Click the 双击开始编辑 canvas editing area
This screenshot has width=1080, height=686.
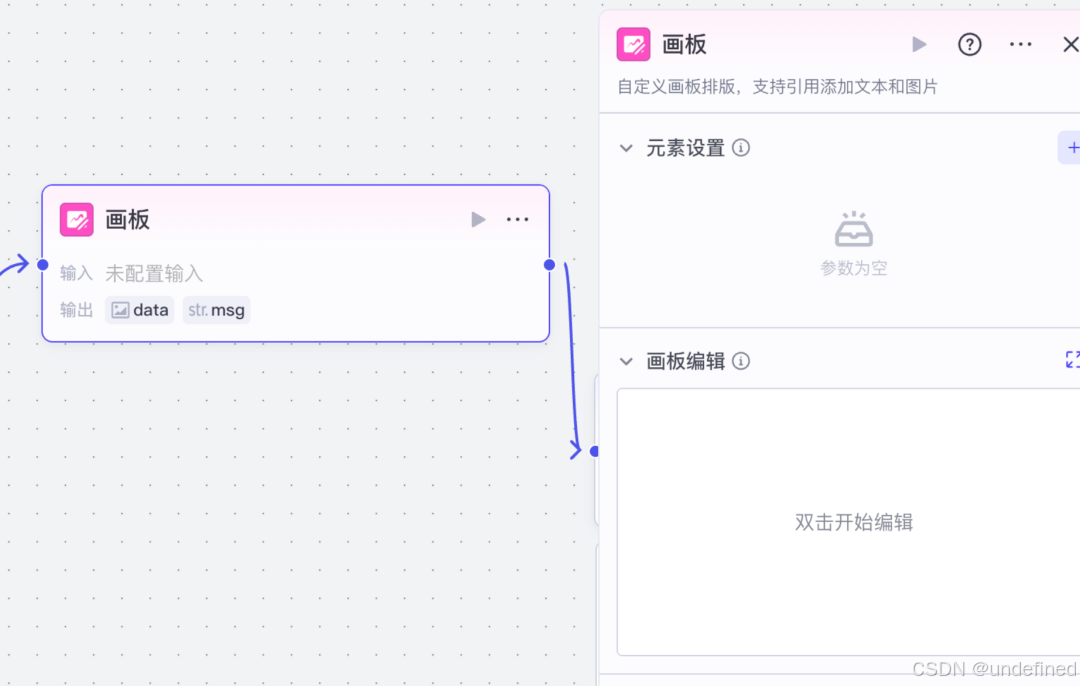click(x=849, y=522)
